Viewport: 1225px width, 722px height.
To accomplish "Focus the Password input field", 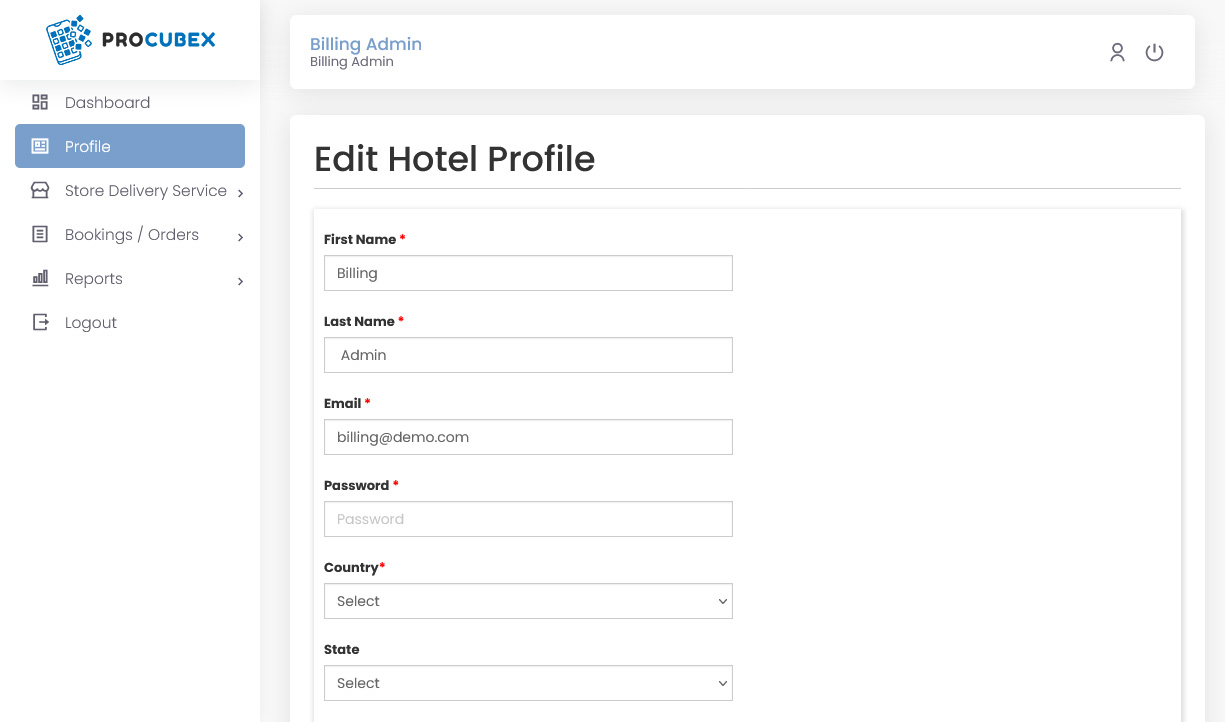I will (x=528, y=519).
